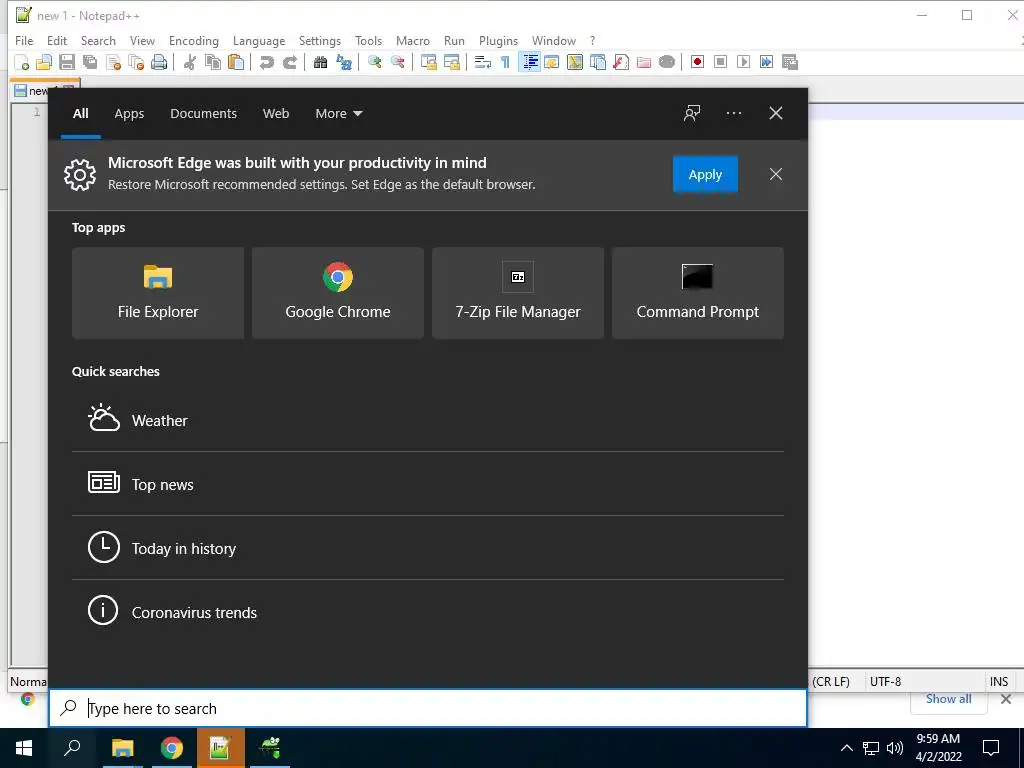Click the Paste clipboard icon
This screenshot has width=1024, height=768.
[236, 62]
